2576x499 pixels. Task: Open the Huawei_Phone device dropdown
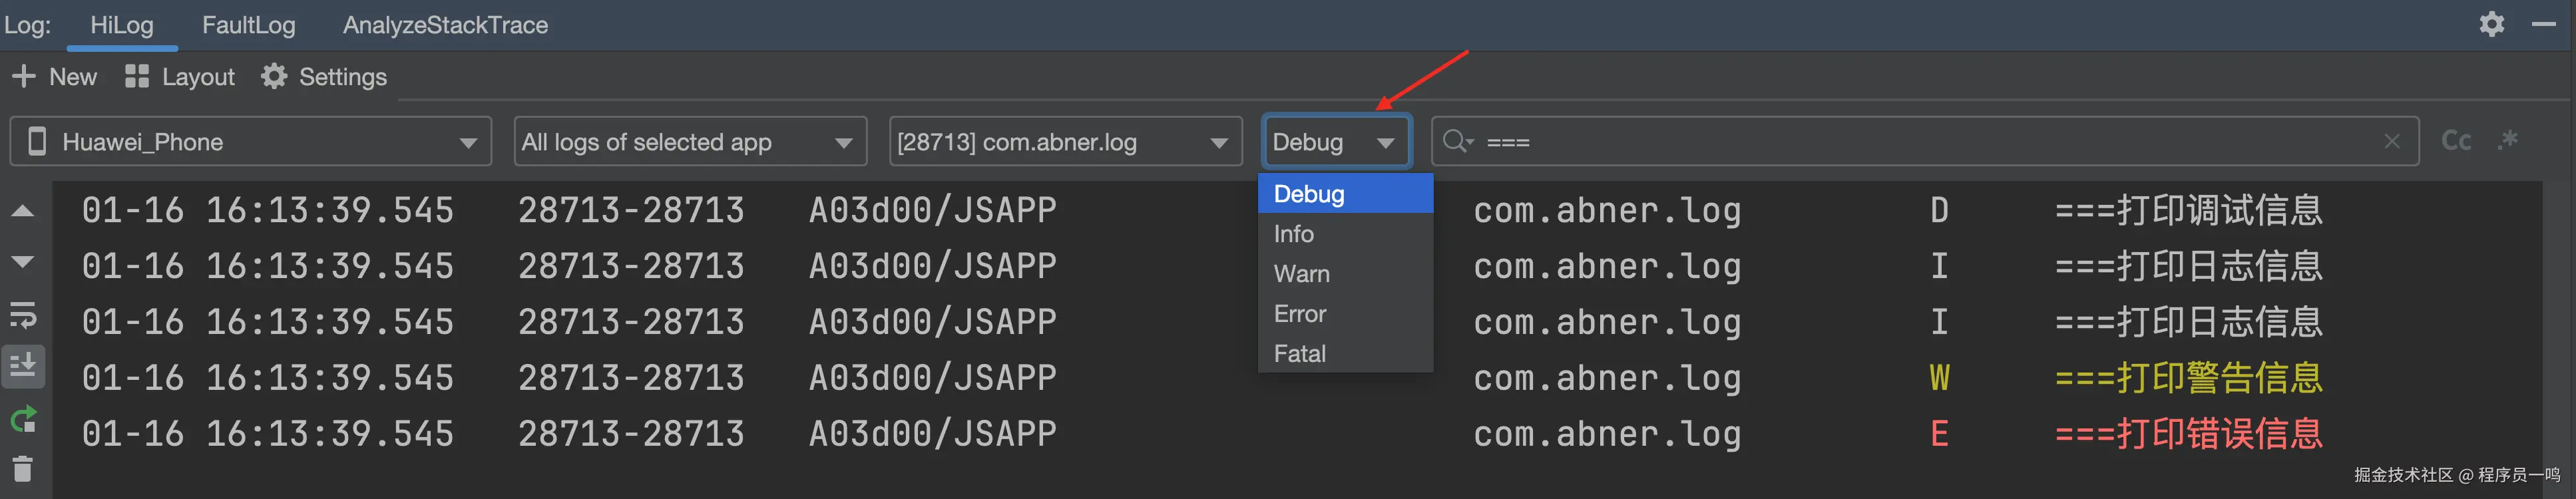point(250,142)
